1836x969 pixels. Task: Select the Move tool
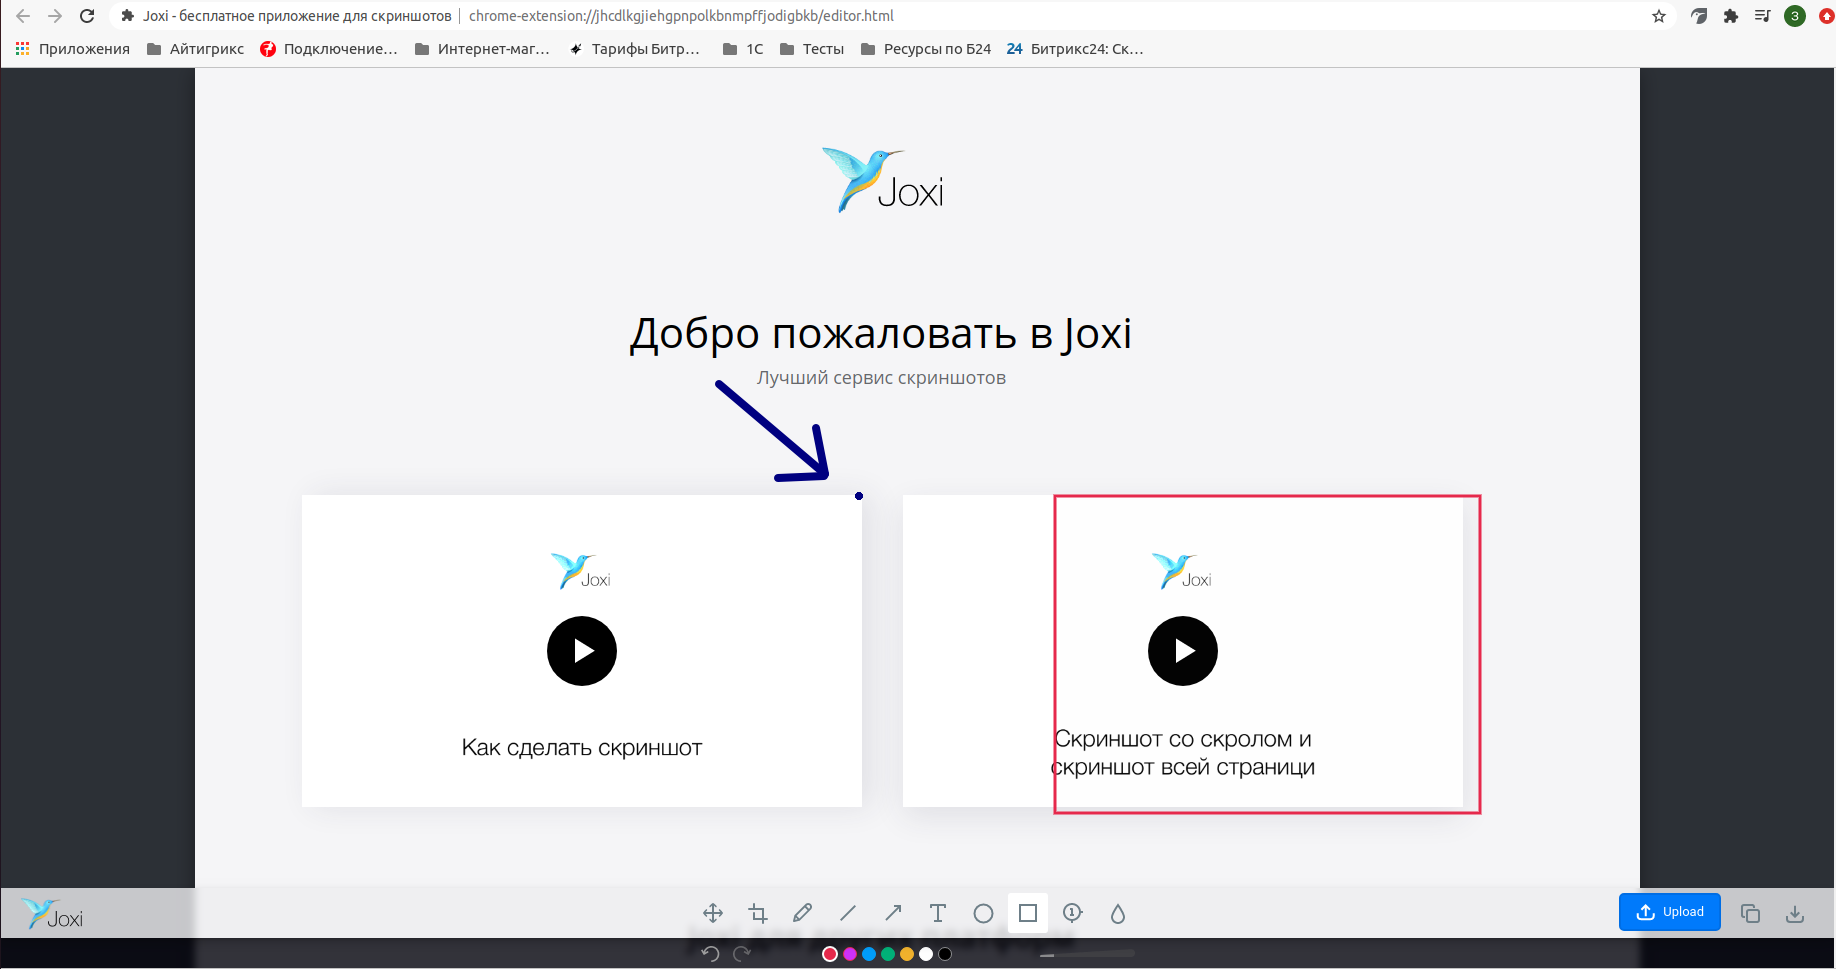point(713,913)
